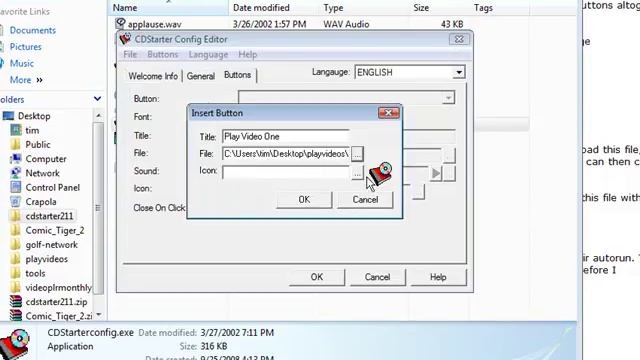Click the empty Icon field in Insert Button
Screen dimensions: 640x360
pyautogui.click(x=286, y=172)
